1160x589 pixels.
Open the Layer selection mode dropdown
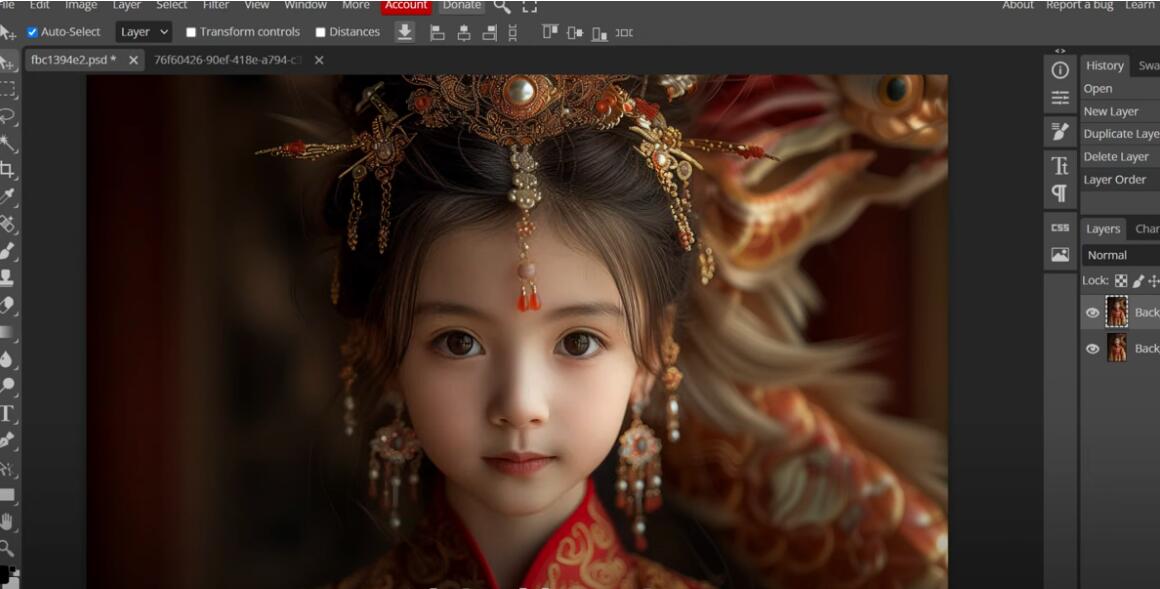coord(143,31)
